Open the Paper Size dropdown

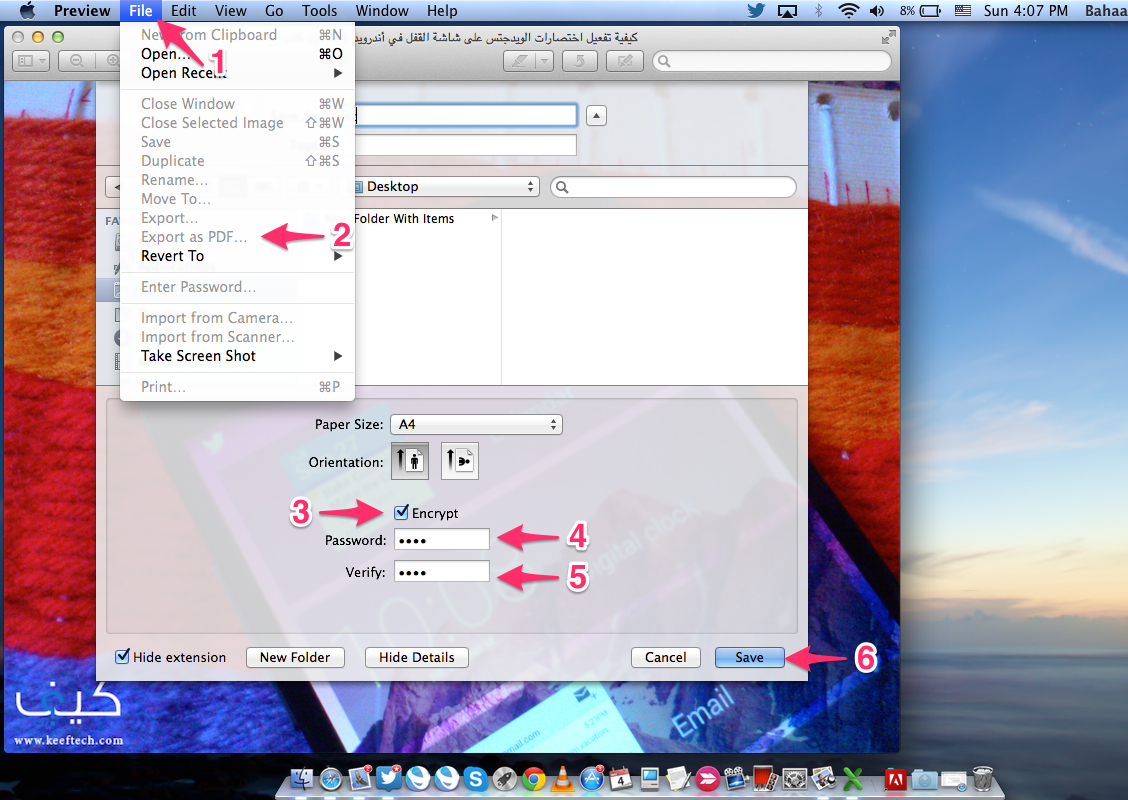coord(476,424)
